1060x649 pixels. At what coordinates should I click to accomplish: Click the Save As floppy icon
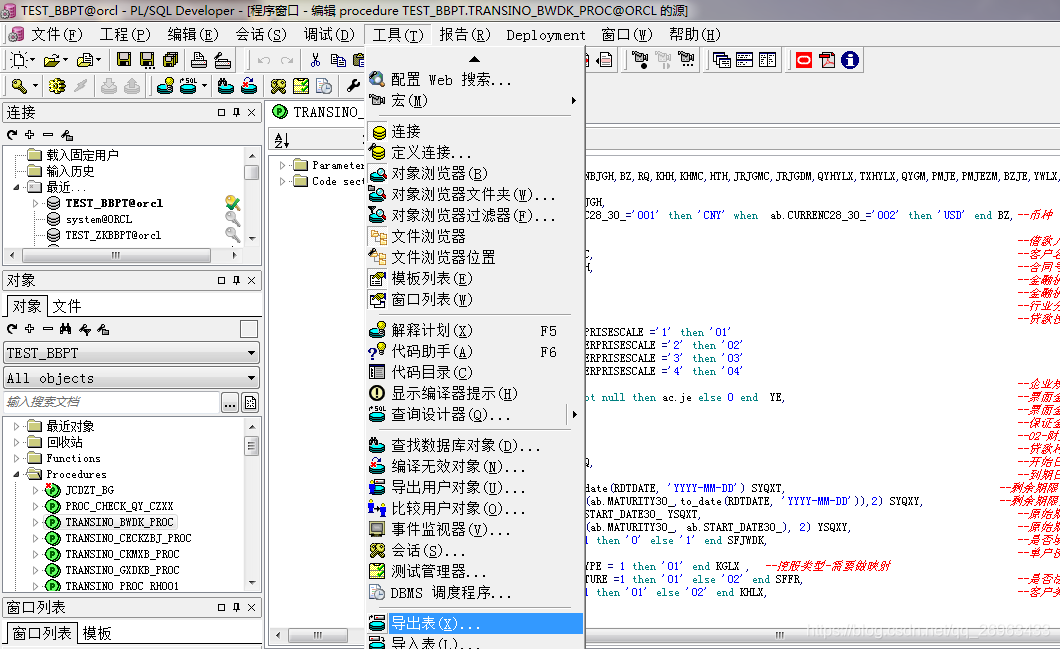pyautogui.click(x=147, y=59)
